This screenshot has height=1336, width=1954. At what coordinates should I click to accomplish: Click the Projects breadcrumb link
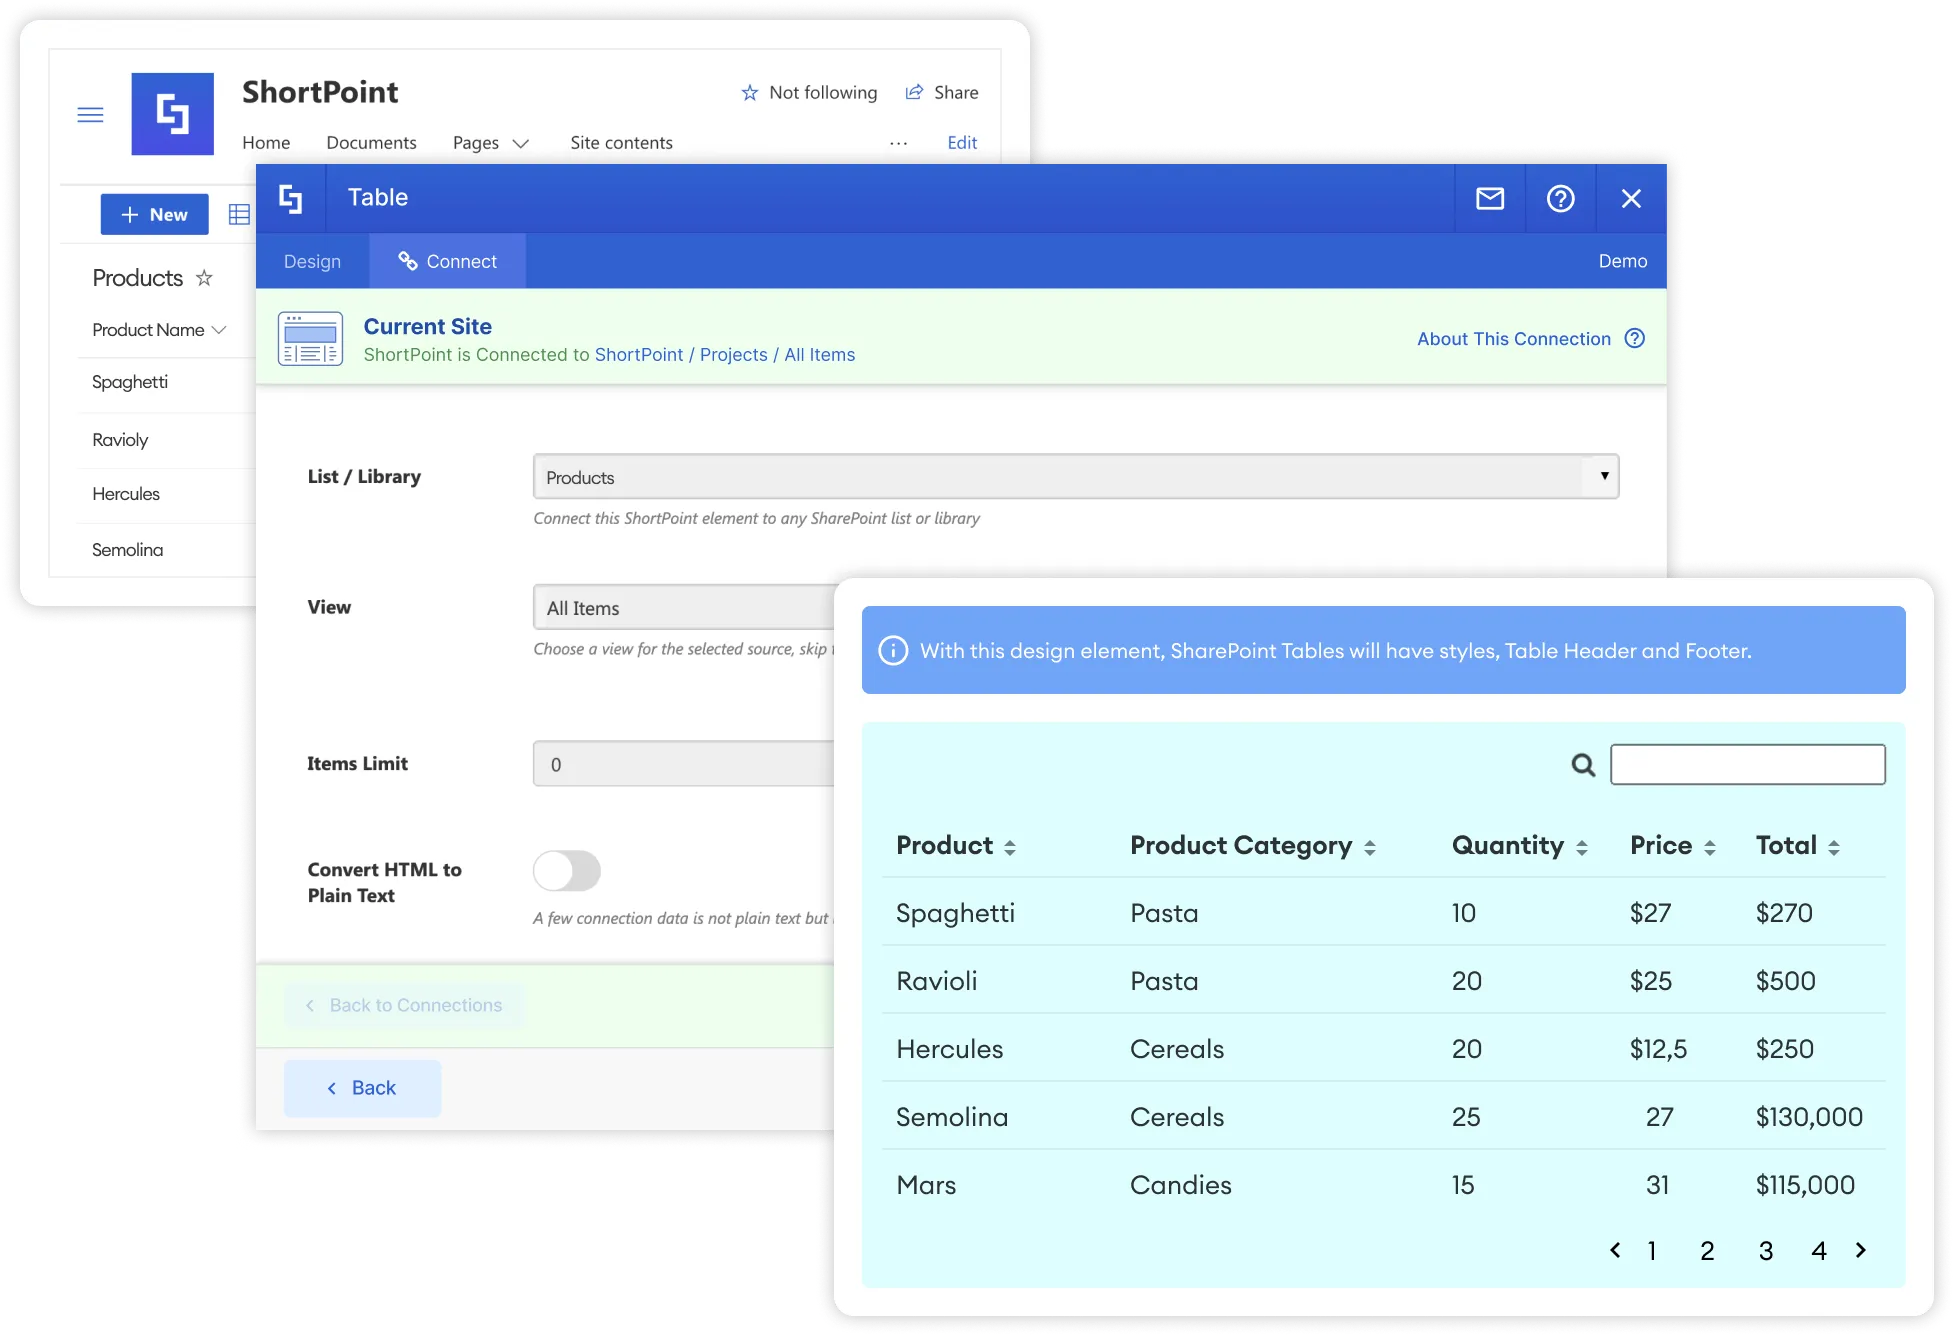(733, 355)
